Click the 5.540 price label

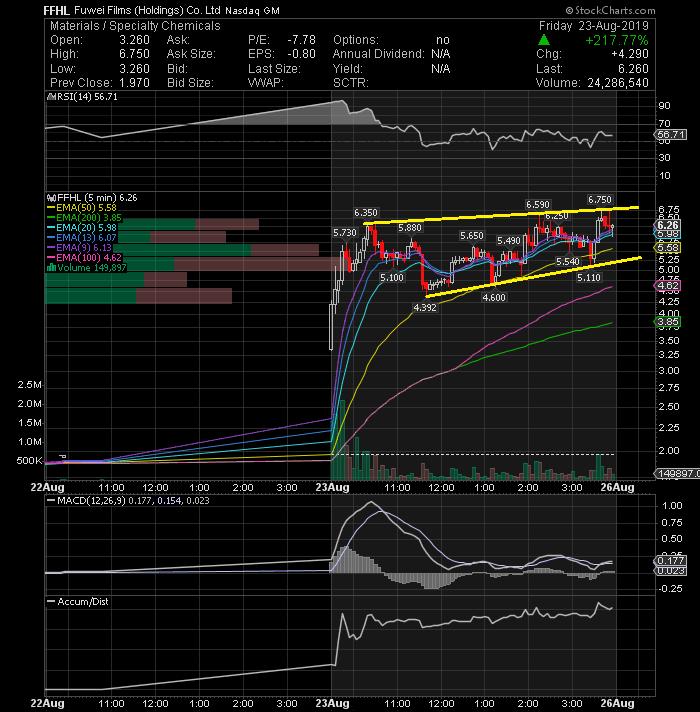(x=568, y=262)
